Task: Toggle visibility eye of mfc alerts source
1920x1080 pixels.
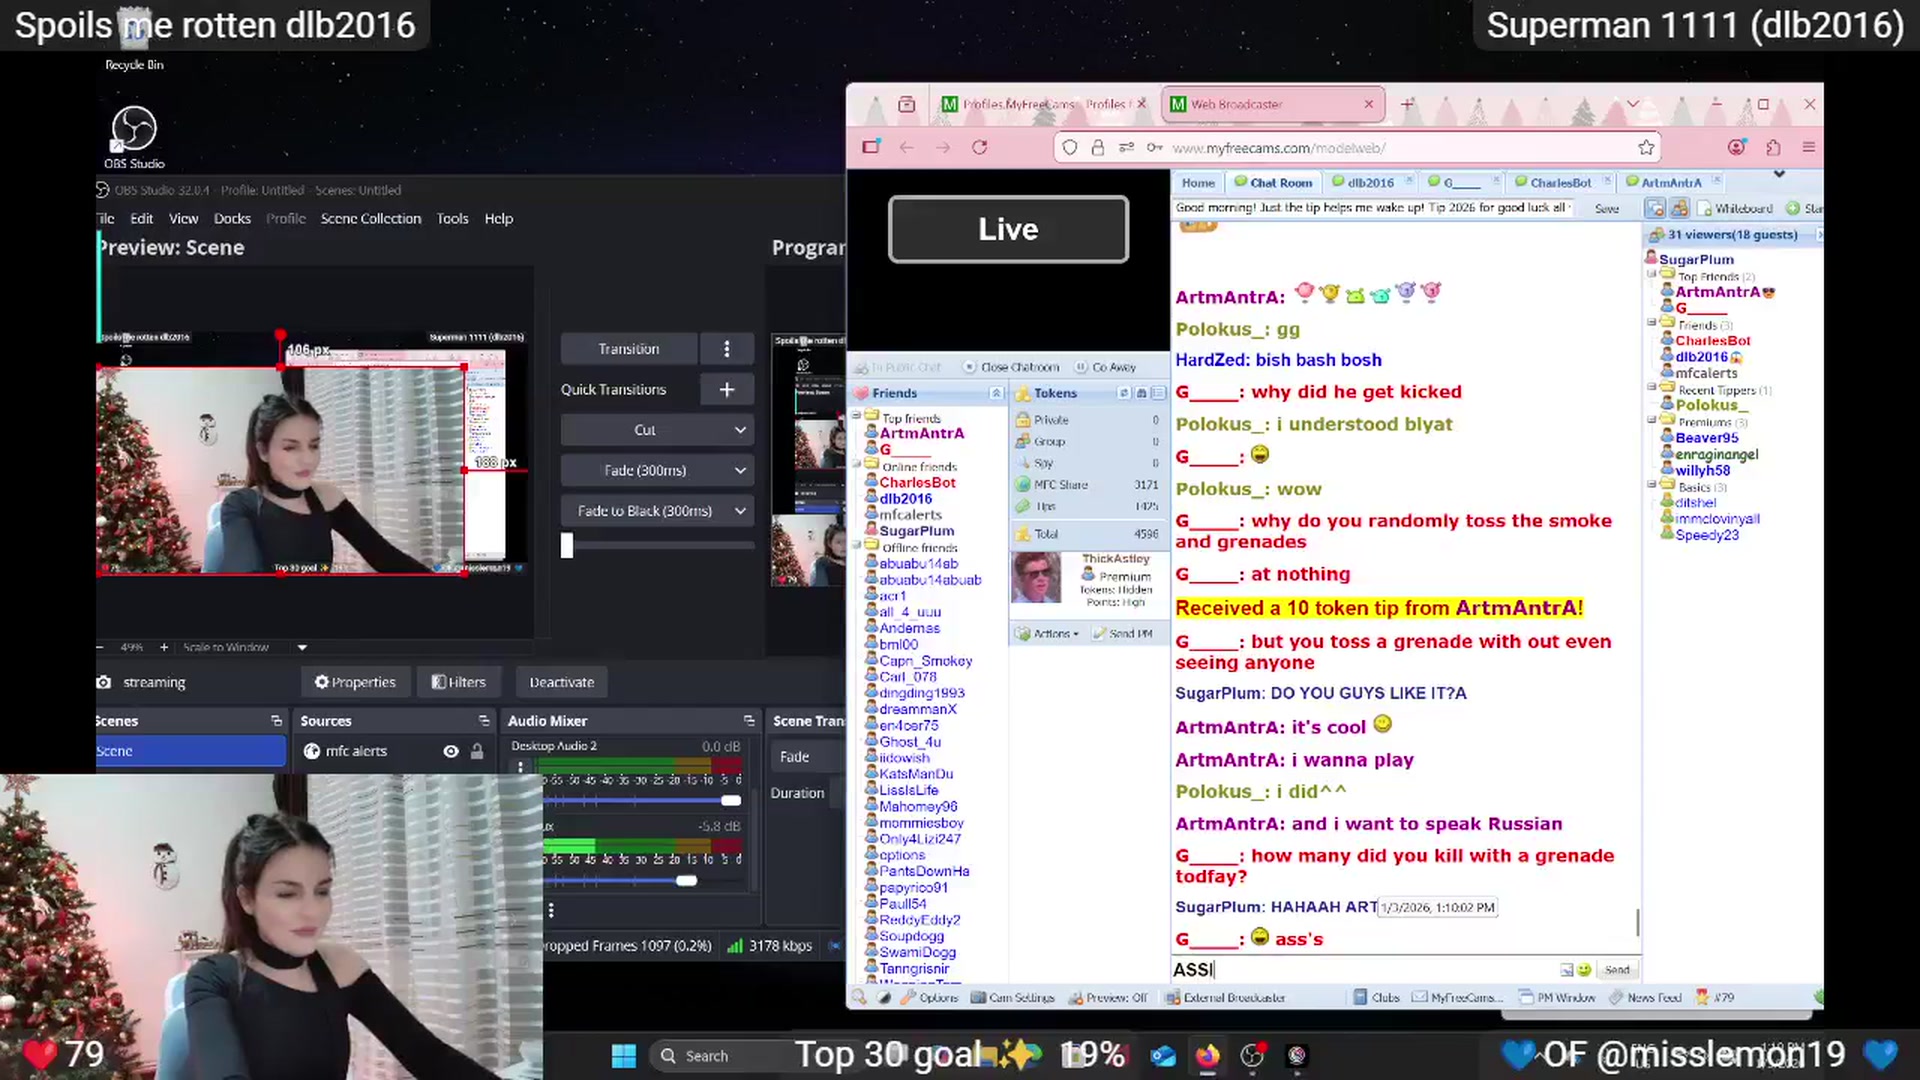Action: (451, 751)
